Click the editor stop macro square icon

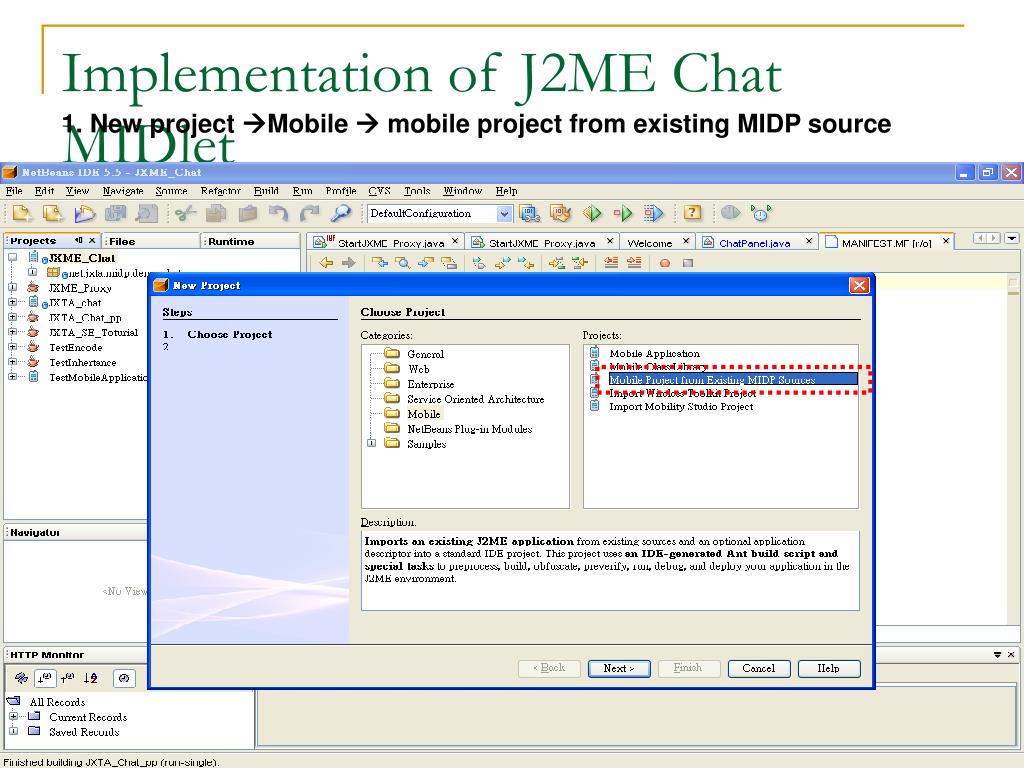click(x=688, y=263)
